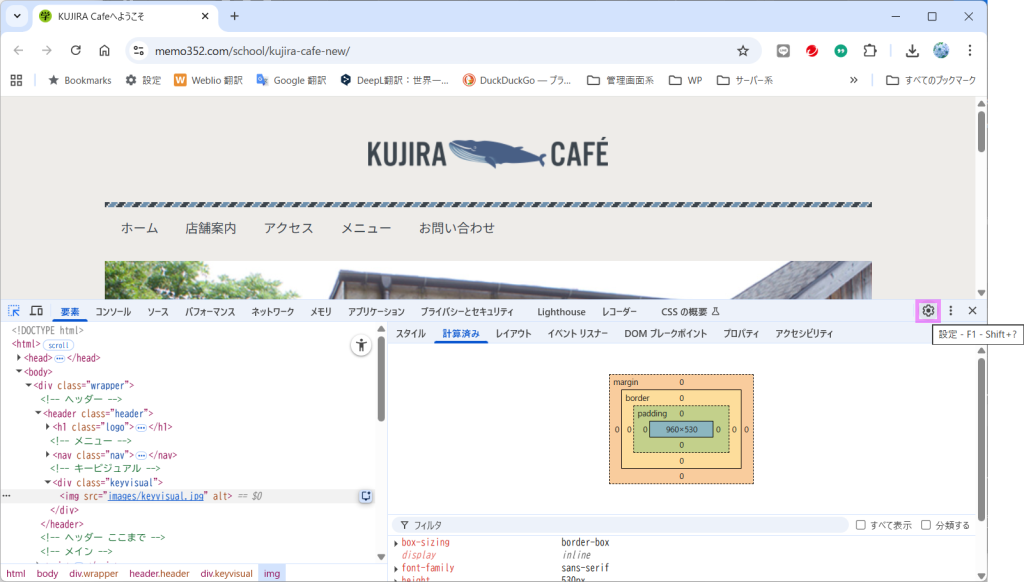Open the browser extensions puzzle icon
Viewport: 1024px width, 582px height.
870,50
